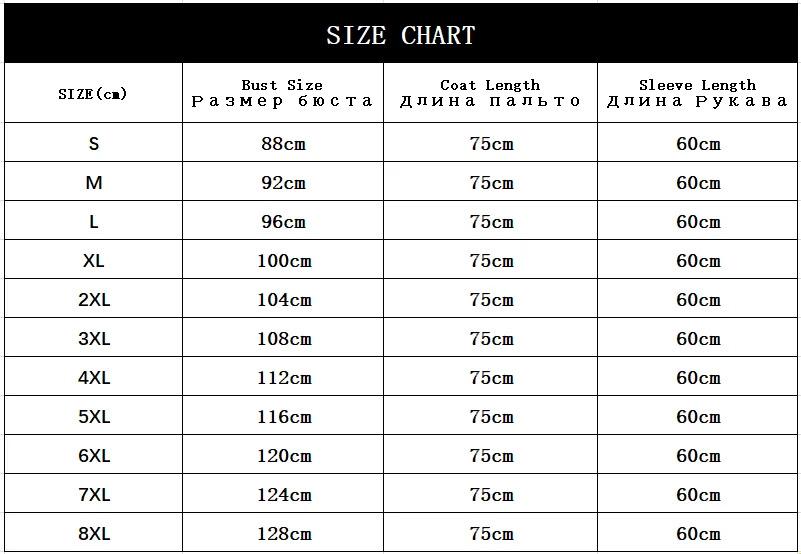Click the 104cm bust size cell
This screenshot has height=554, width=801.
pyautogui.click(x=284, y=299)
